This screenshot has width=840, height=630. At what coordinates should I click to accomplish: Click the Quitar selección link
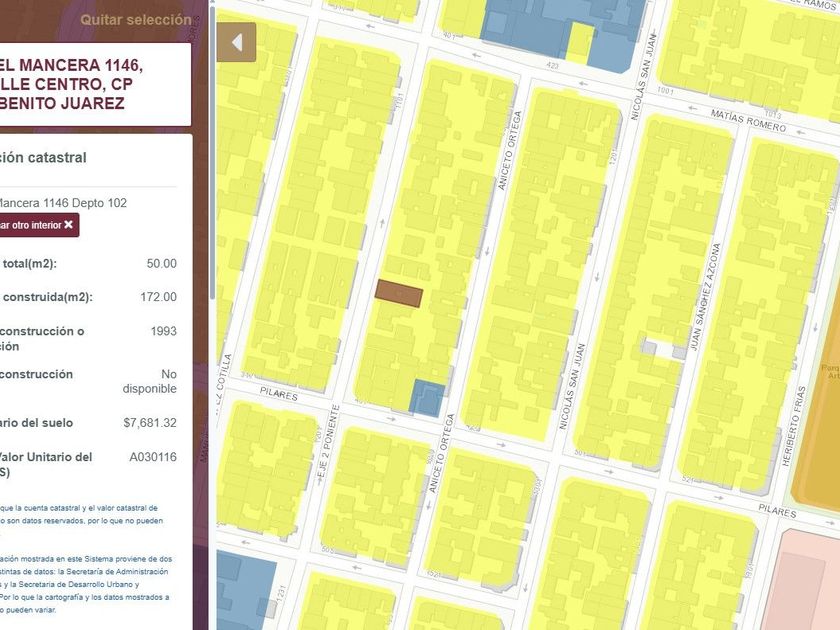coord(136,20)
